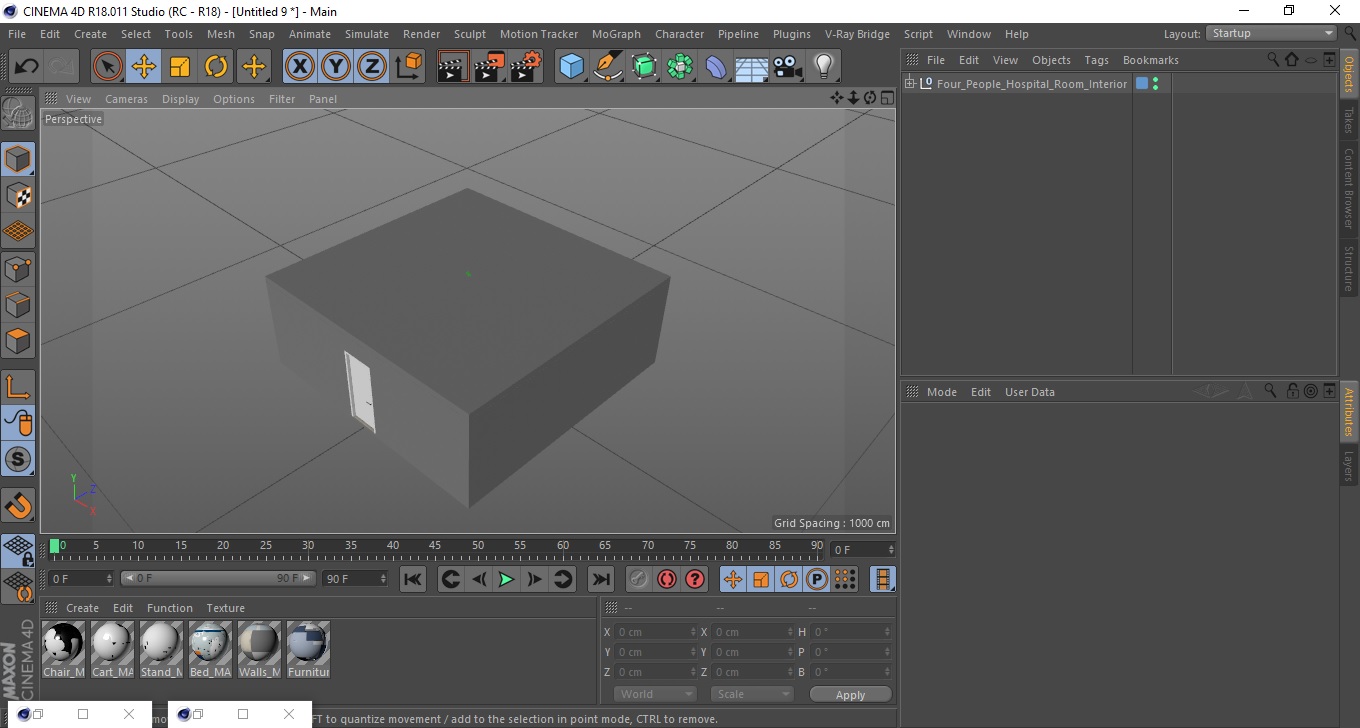
Task: Open Object Manager Tags menu
Action: pos(1096,60)
